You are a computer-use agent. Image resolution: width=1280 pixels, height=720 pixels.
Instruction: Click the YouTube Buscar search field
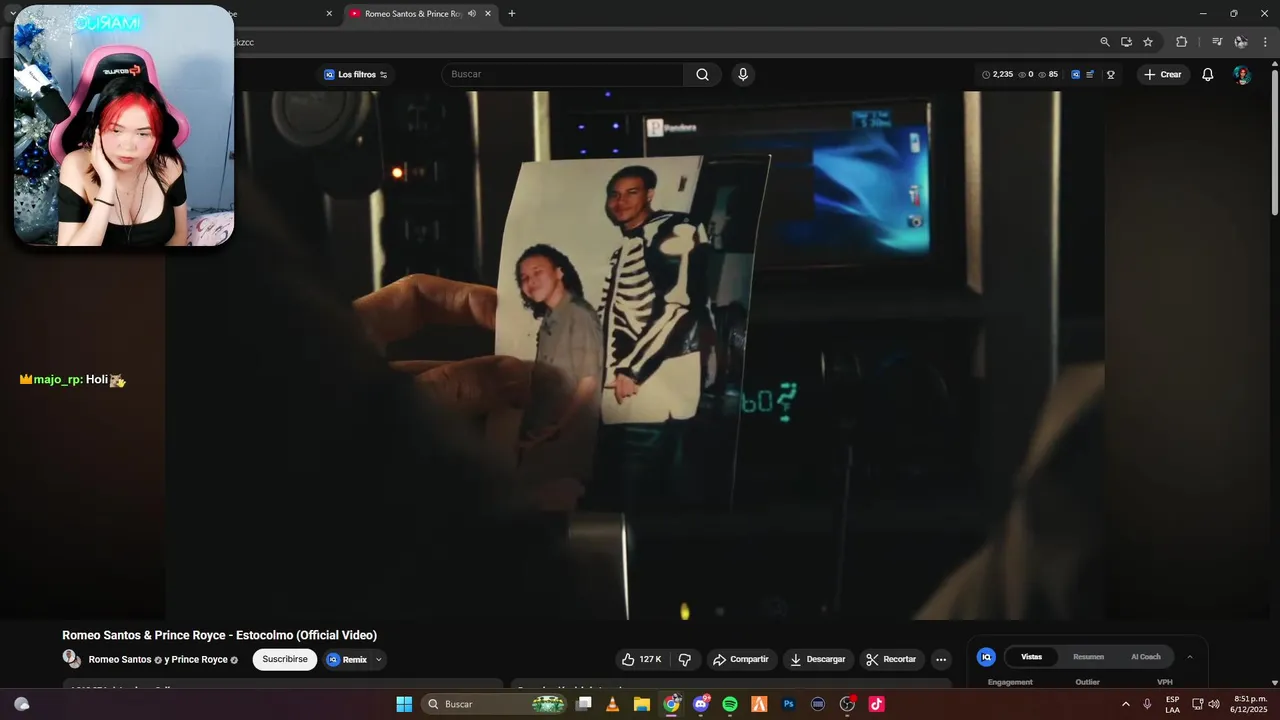coord(563,74)
